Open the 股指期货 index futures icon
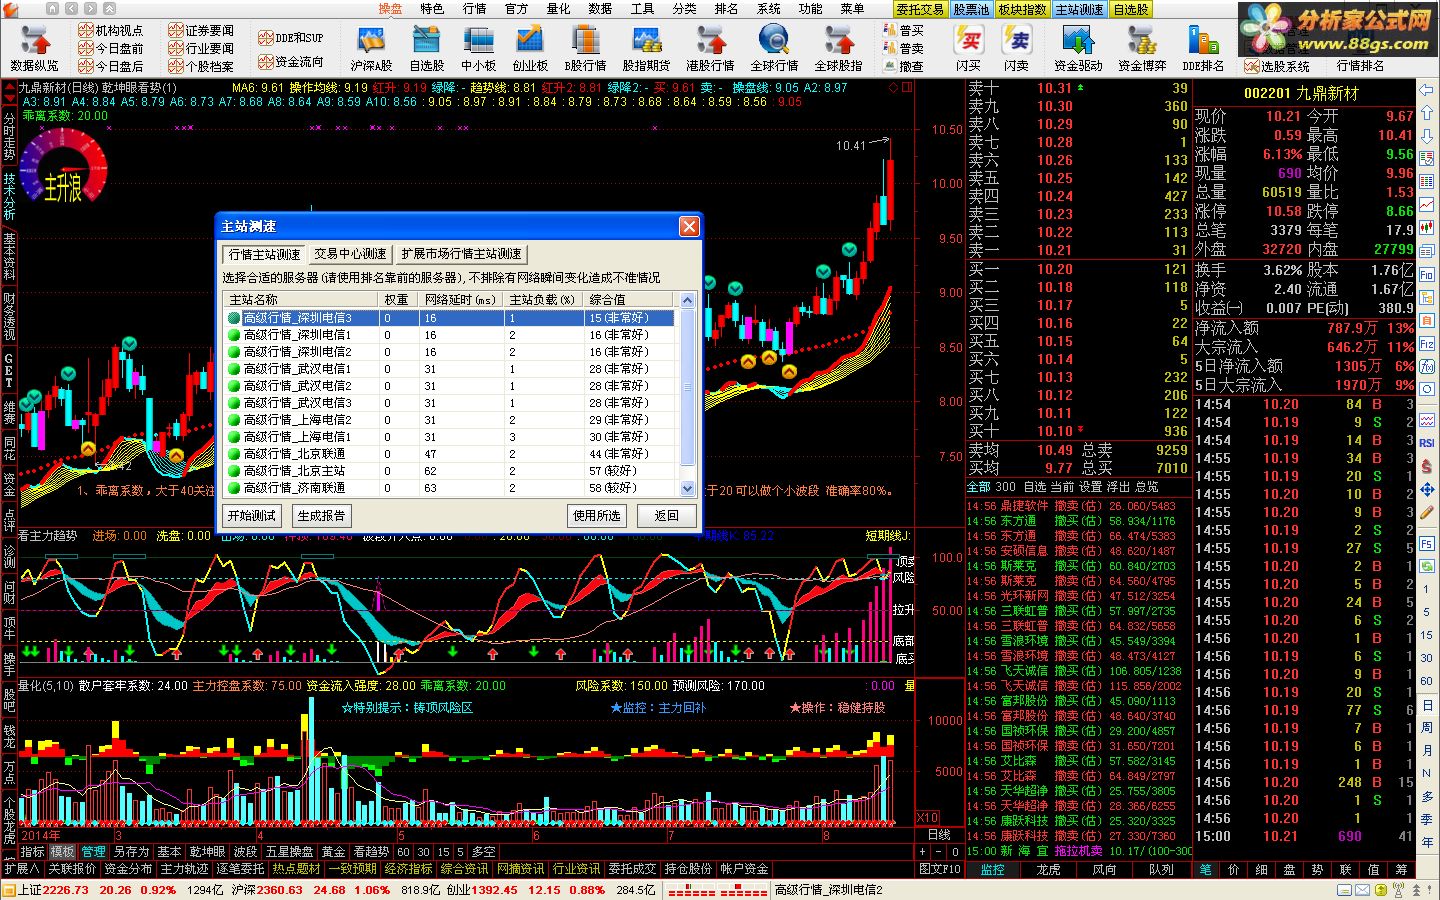The height and width of the screenshot is (900, 1440). pyautogui.click(x=646, y=48)
